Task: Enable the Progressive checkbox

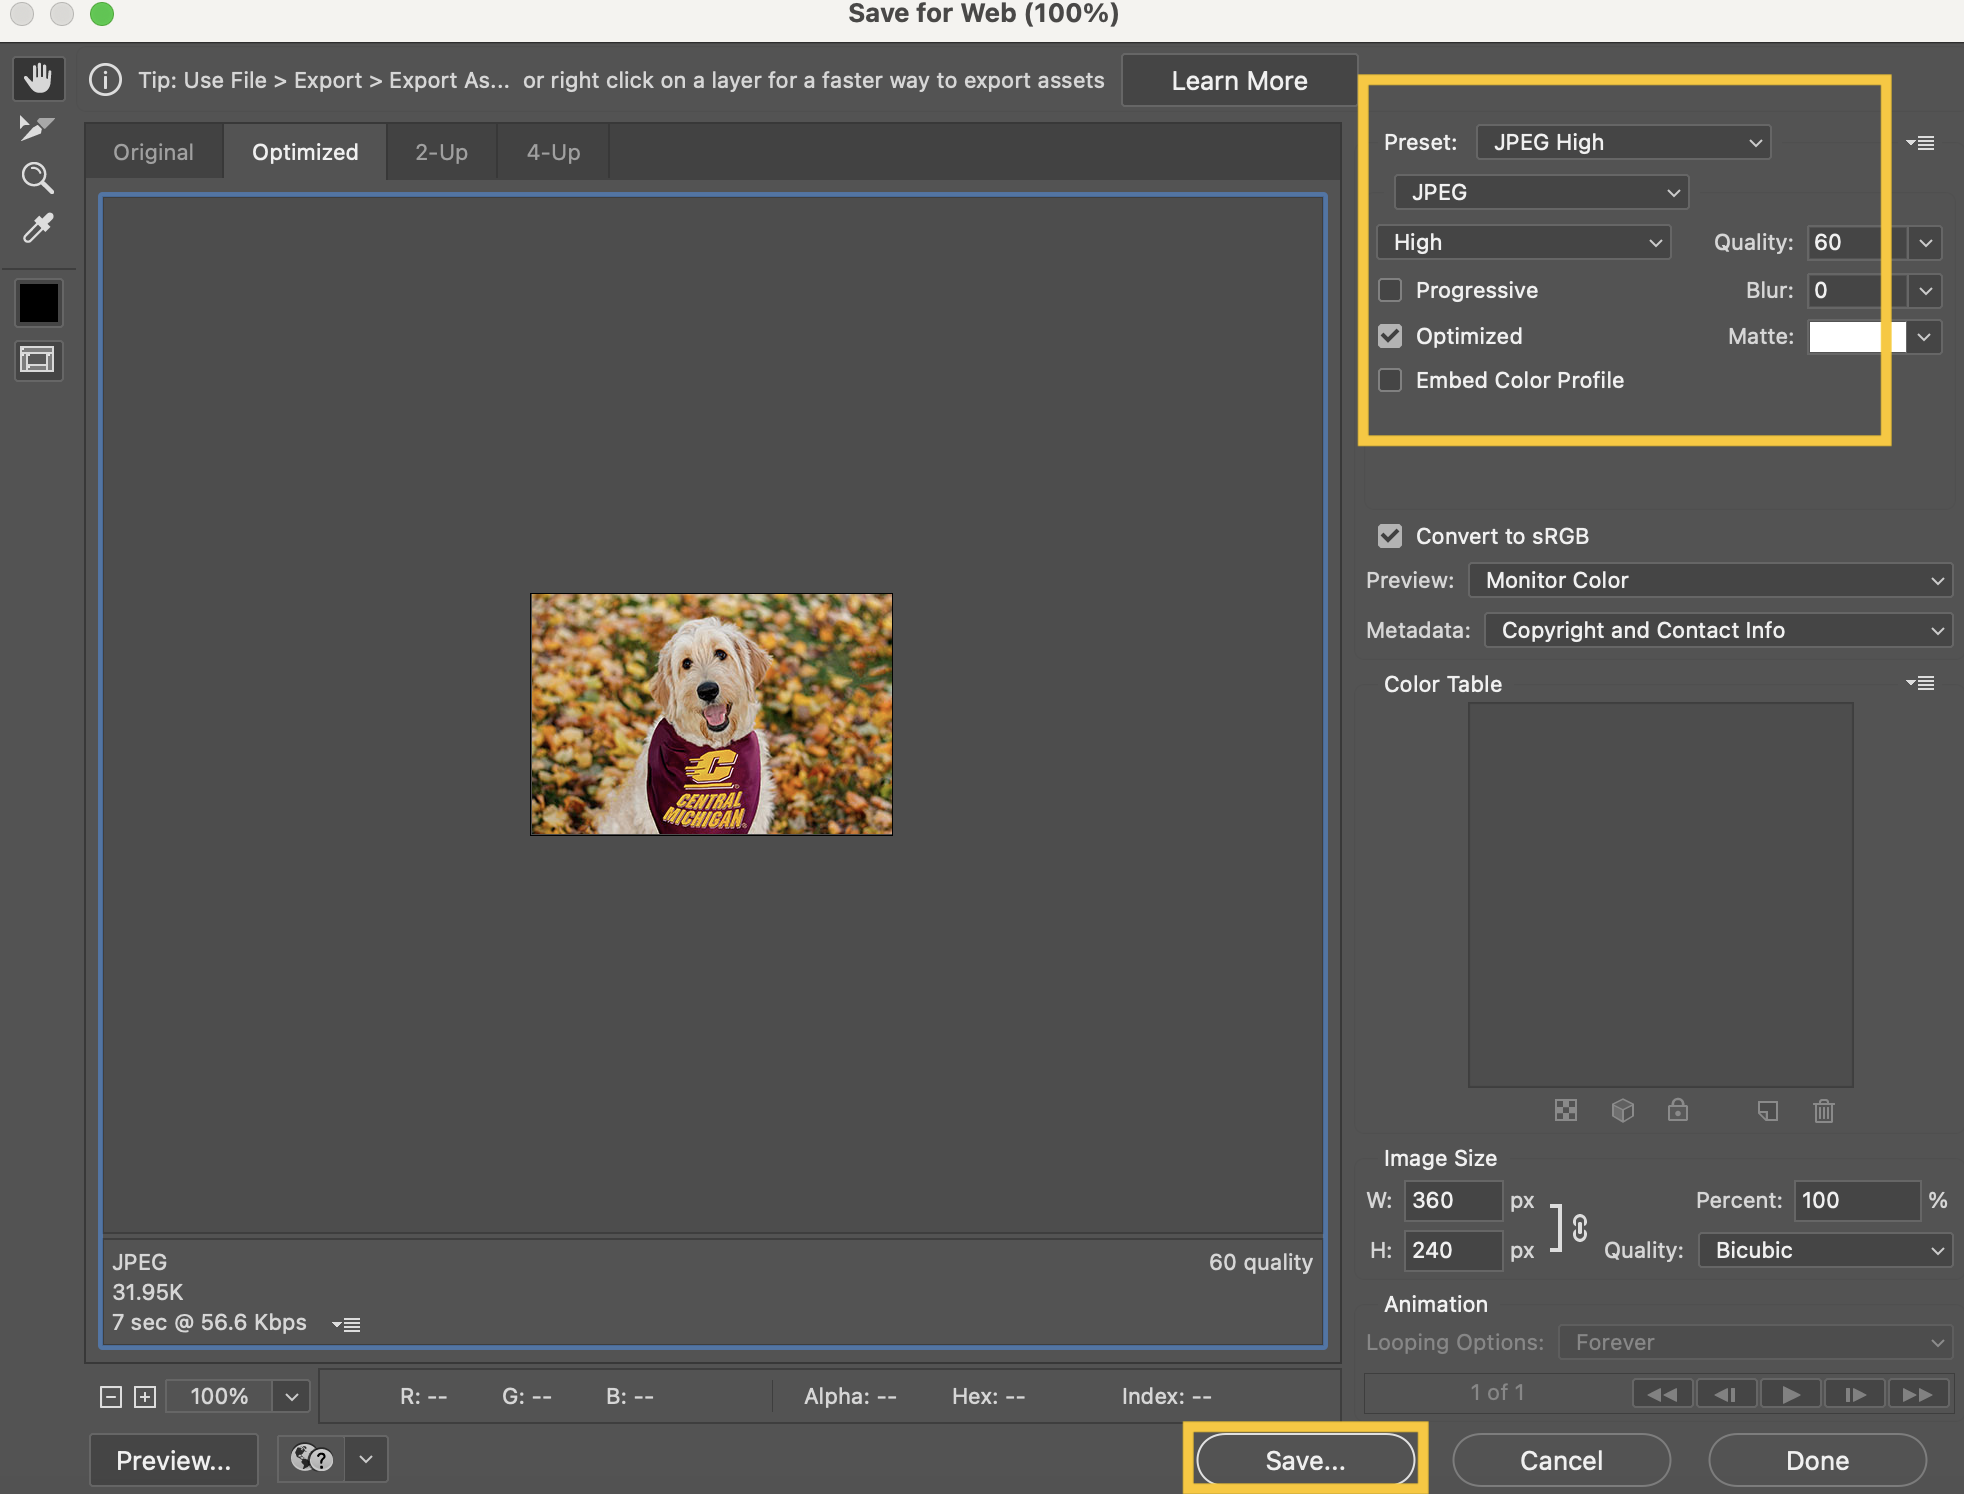Action: [x=1390, y=290]
